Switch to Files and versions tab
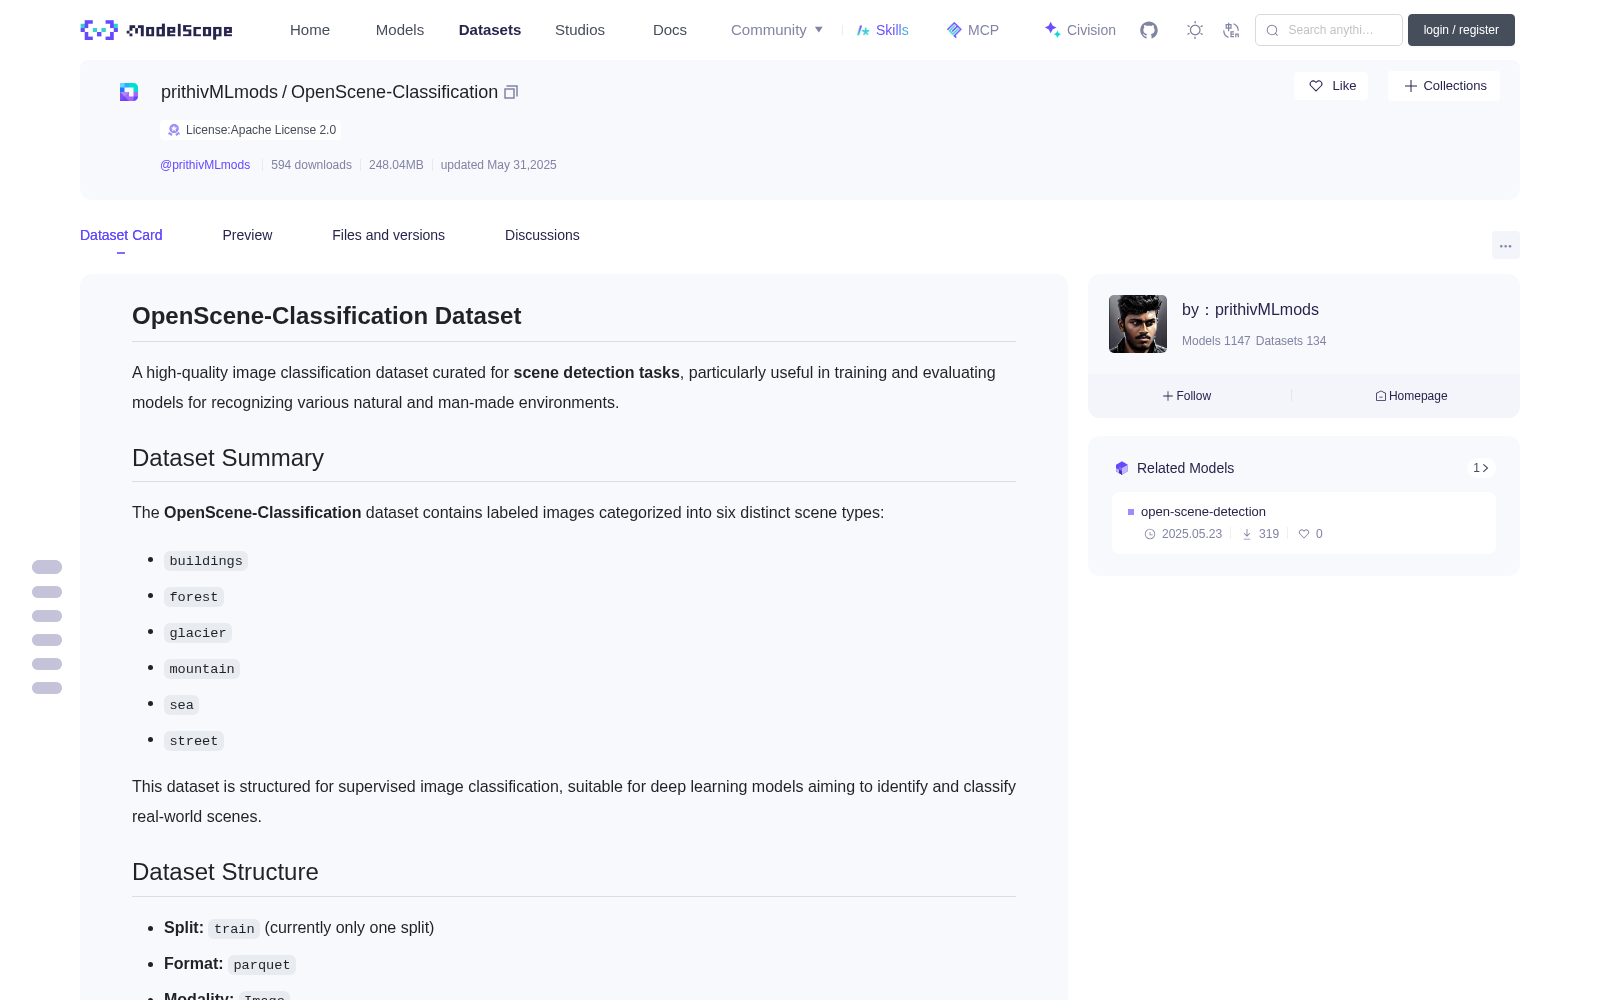Image resolution: width=1600 pixels, height=1000 pixels. click(388, 235)
